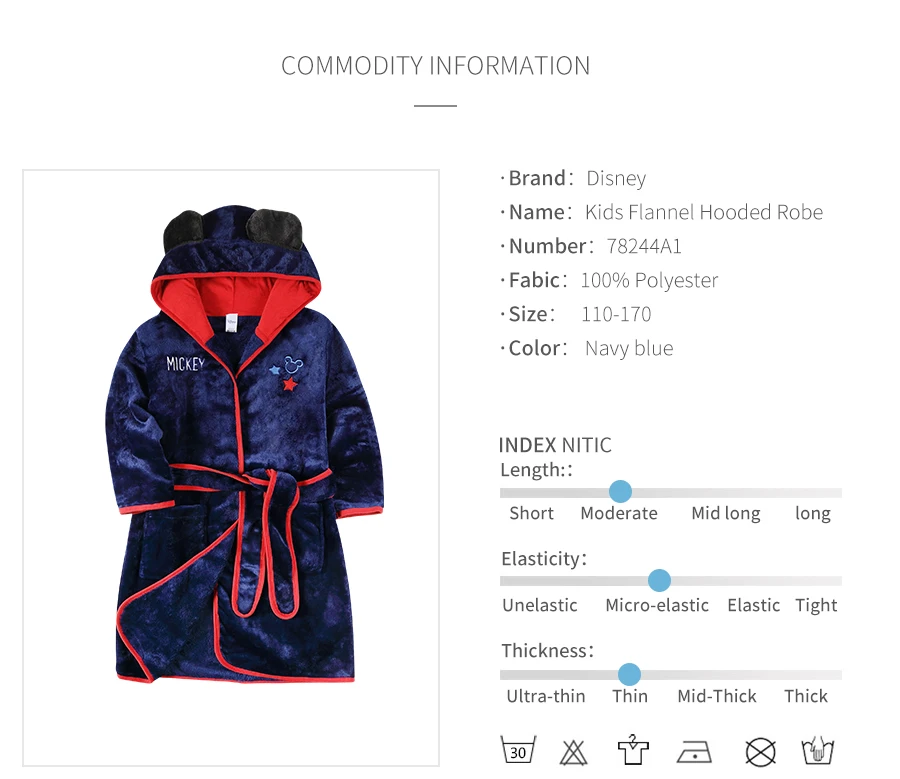Click the 'Navy blue' color value
Image resolution: width=900 pixels, height=779 pixels.
[x=629, y=348]
